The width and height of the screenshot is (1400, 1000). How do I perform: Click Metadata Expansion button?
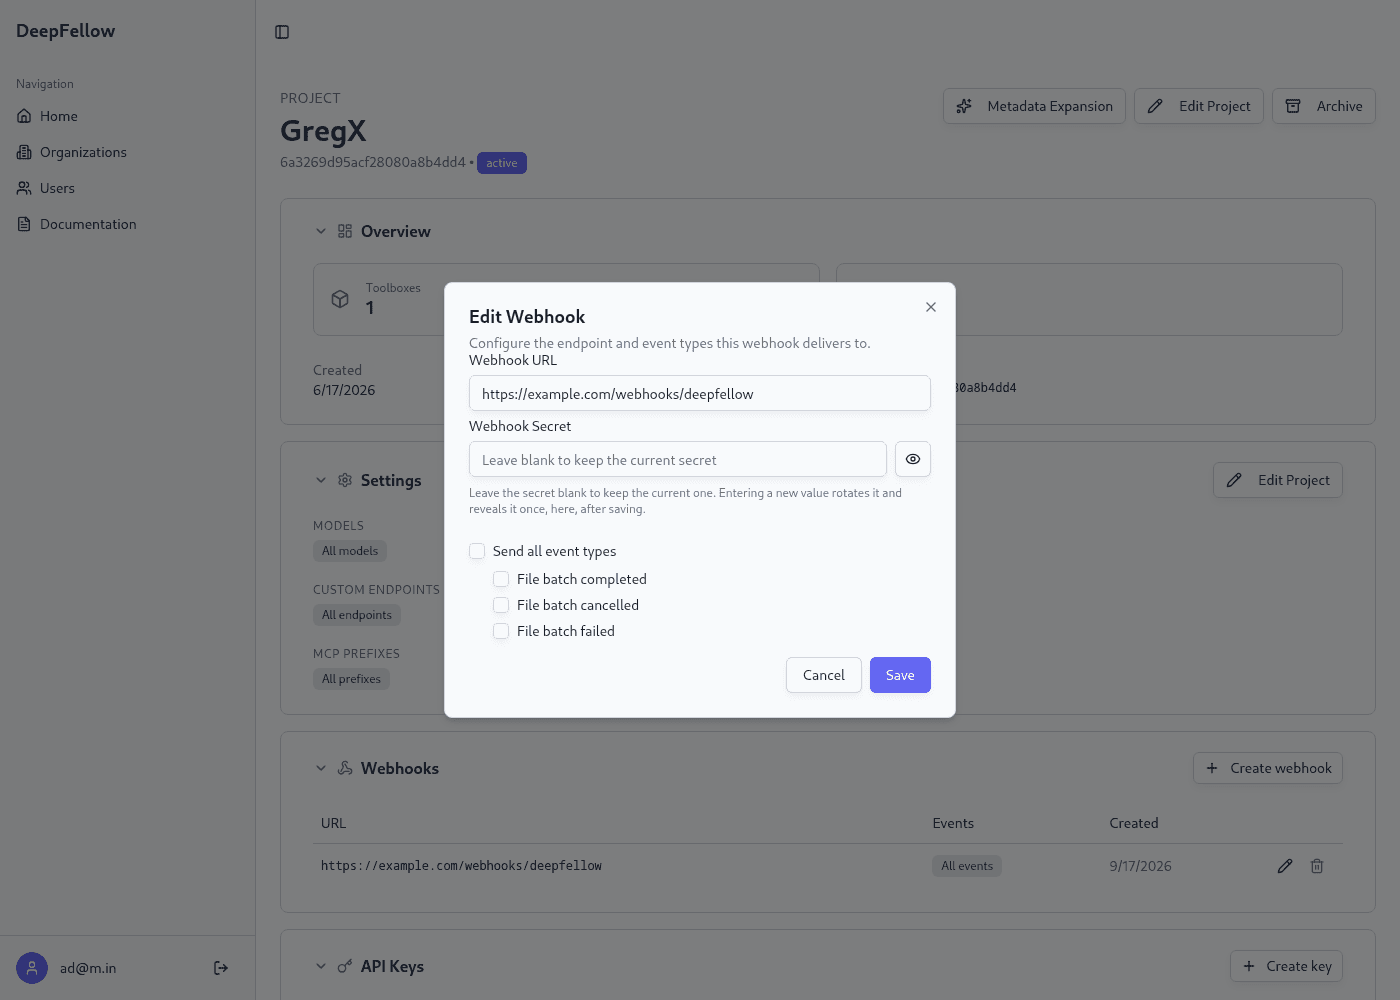(x=1034, y=106)
